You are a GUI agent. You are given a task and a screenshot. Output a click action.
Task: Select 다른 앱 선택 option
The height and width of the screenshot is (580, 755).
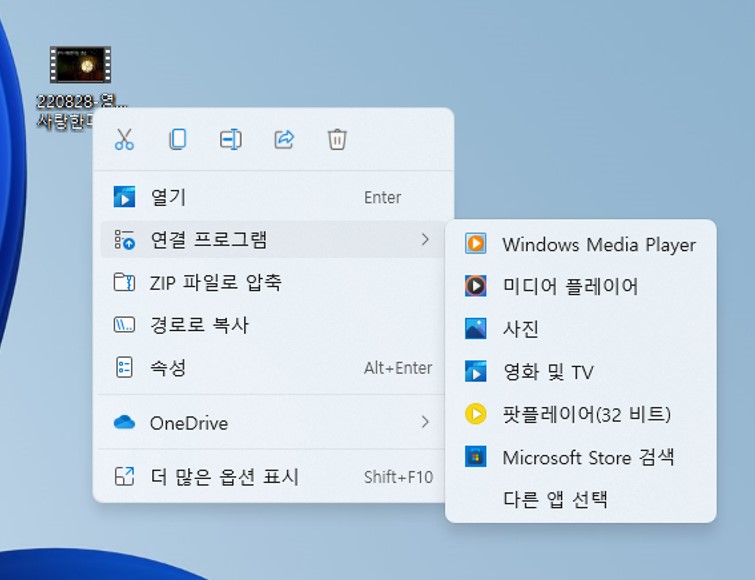(x=581, y=499)
